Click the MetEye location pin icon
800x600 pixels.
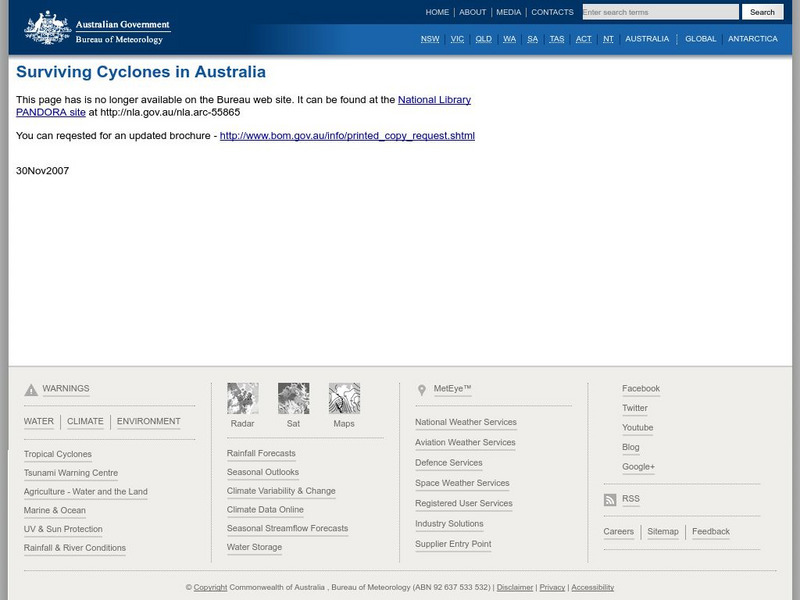point(422,390)
